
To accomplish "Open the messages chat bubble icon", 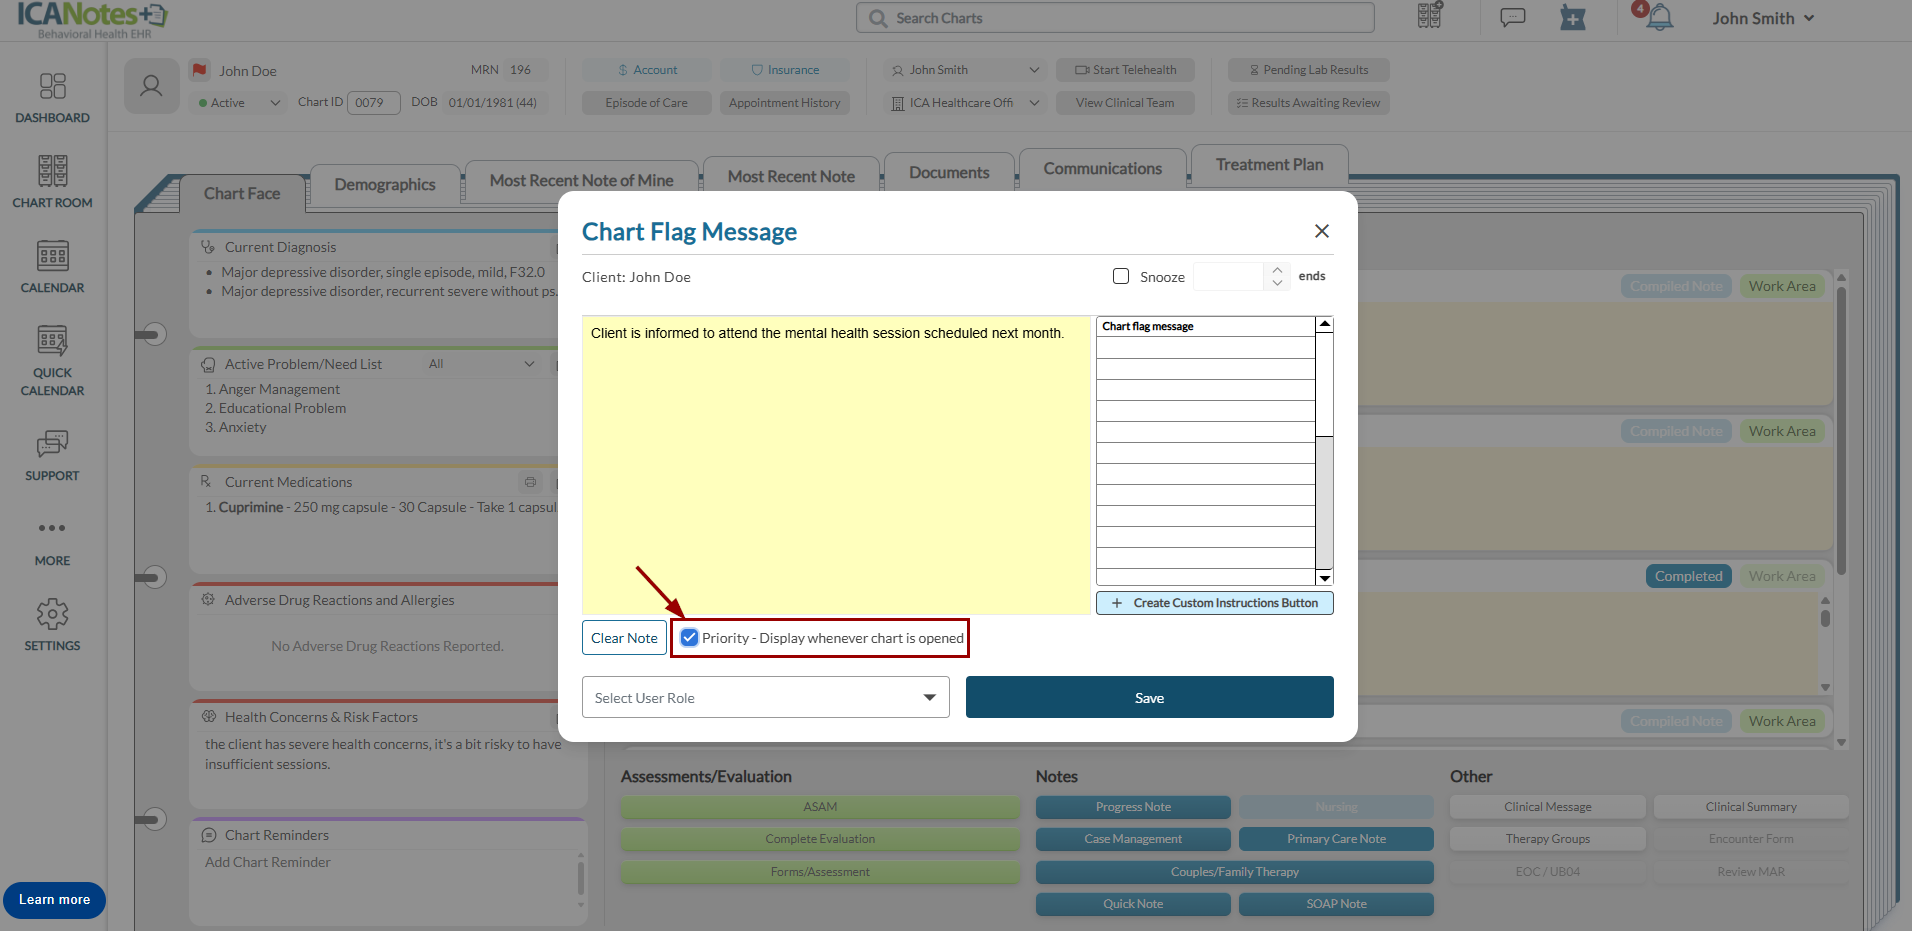I will [x=1513, y=17].
